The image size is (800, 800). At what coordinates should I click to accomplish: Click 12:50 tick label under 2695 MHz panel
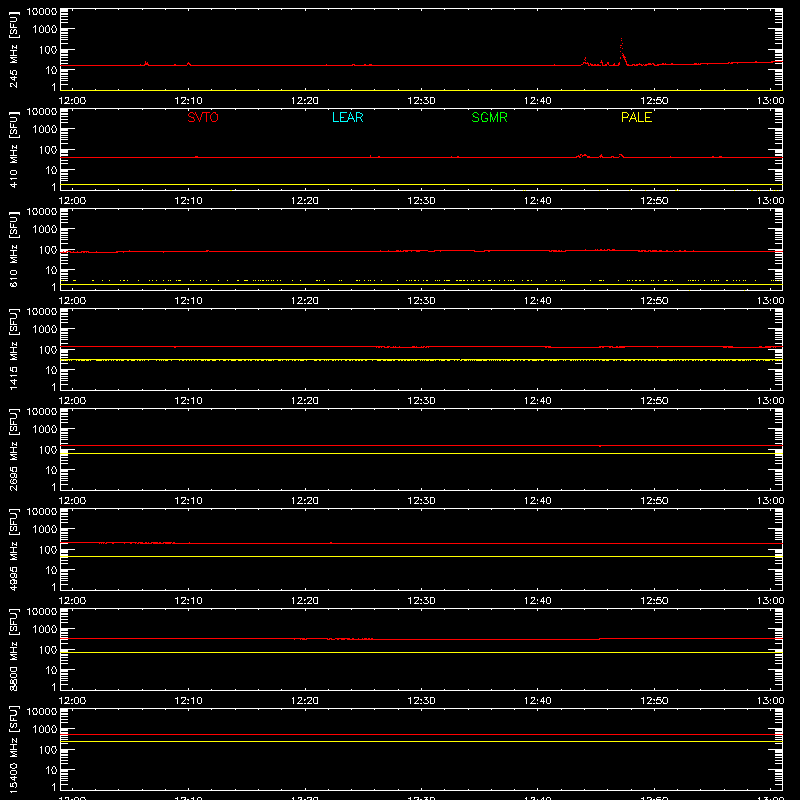pyautogui.click(x=654, y=501)
